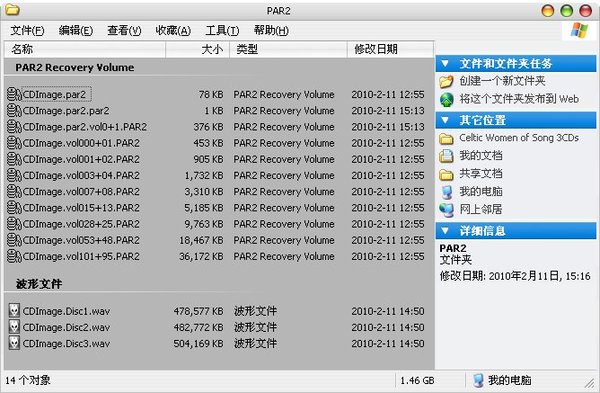Click the 我的电脑 icon in 其它位置
Image resolution: width=600 pixels, height=393 pixels.
click(446, 192)
